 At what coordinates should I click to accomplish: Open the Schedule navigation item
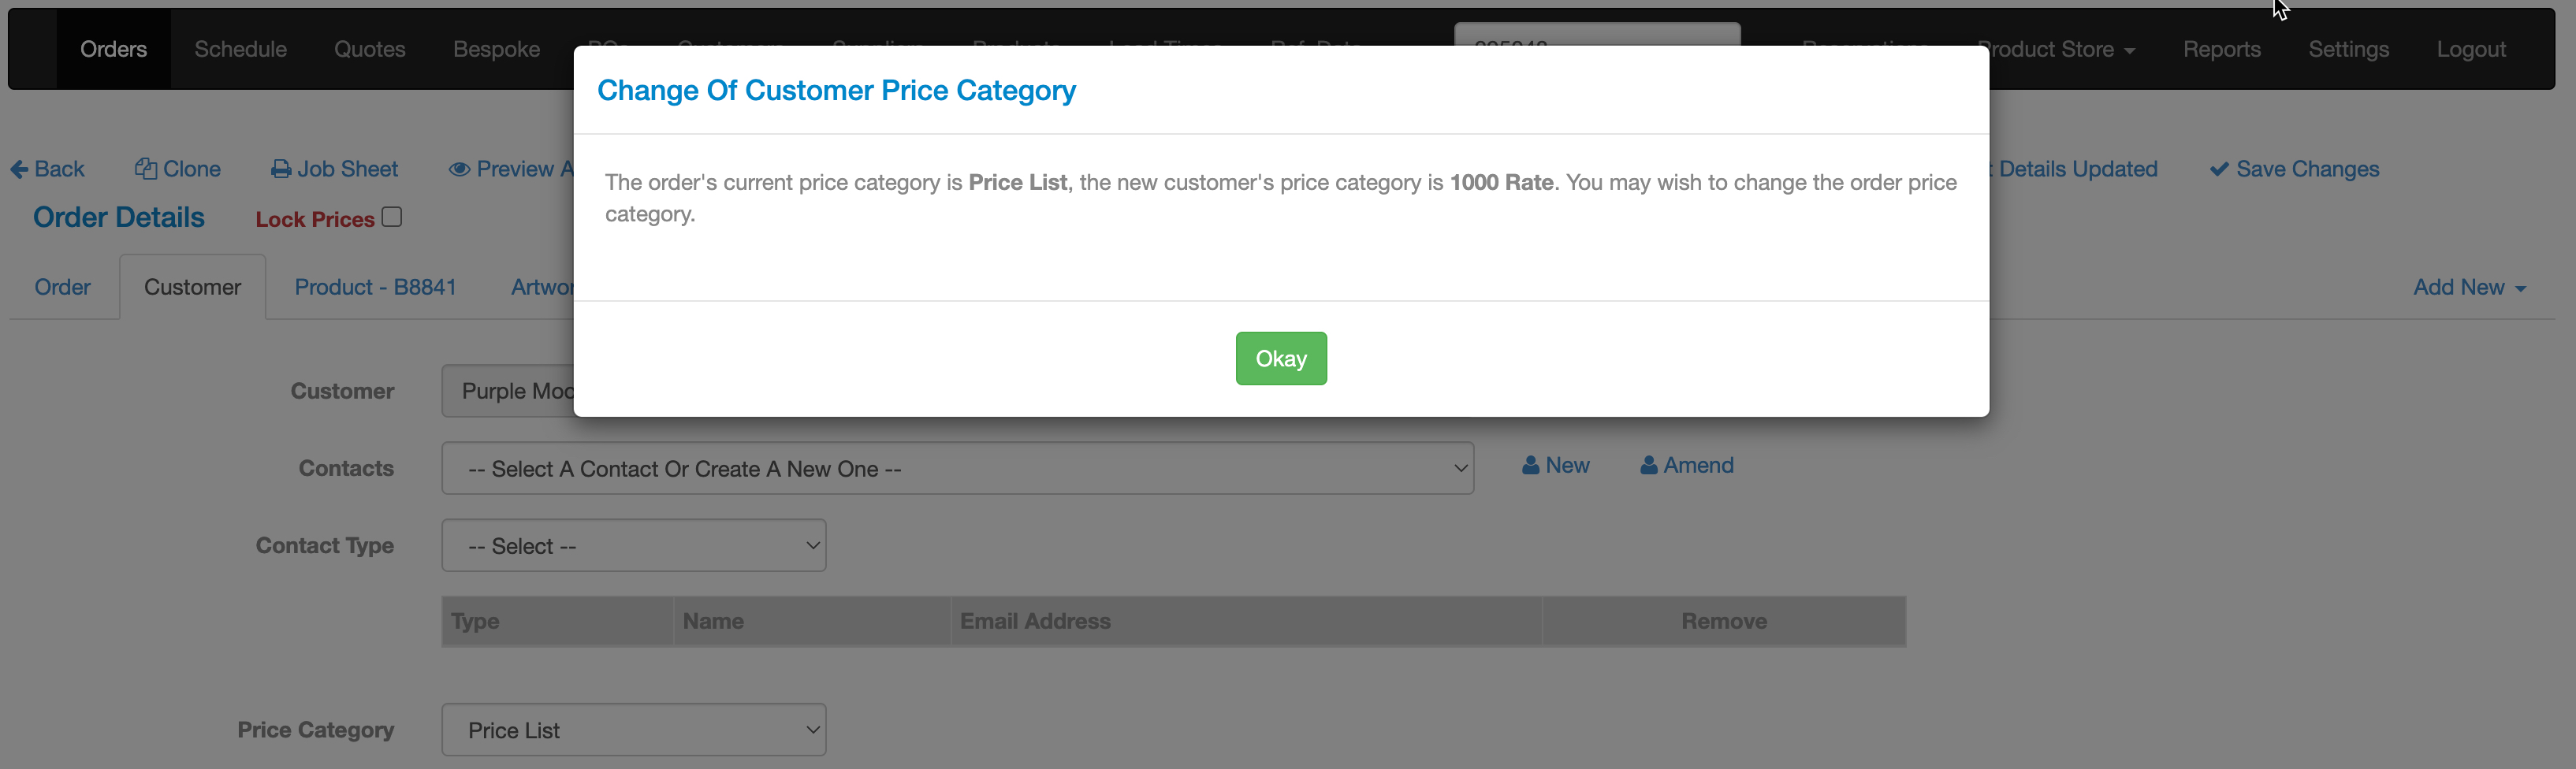coord(240,49)
